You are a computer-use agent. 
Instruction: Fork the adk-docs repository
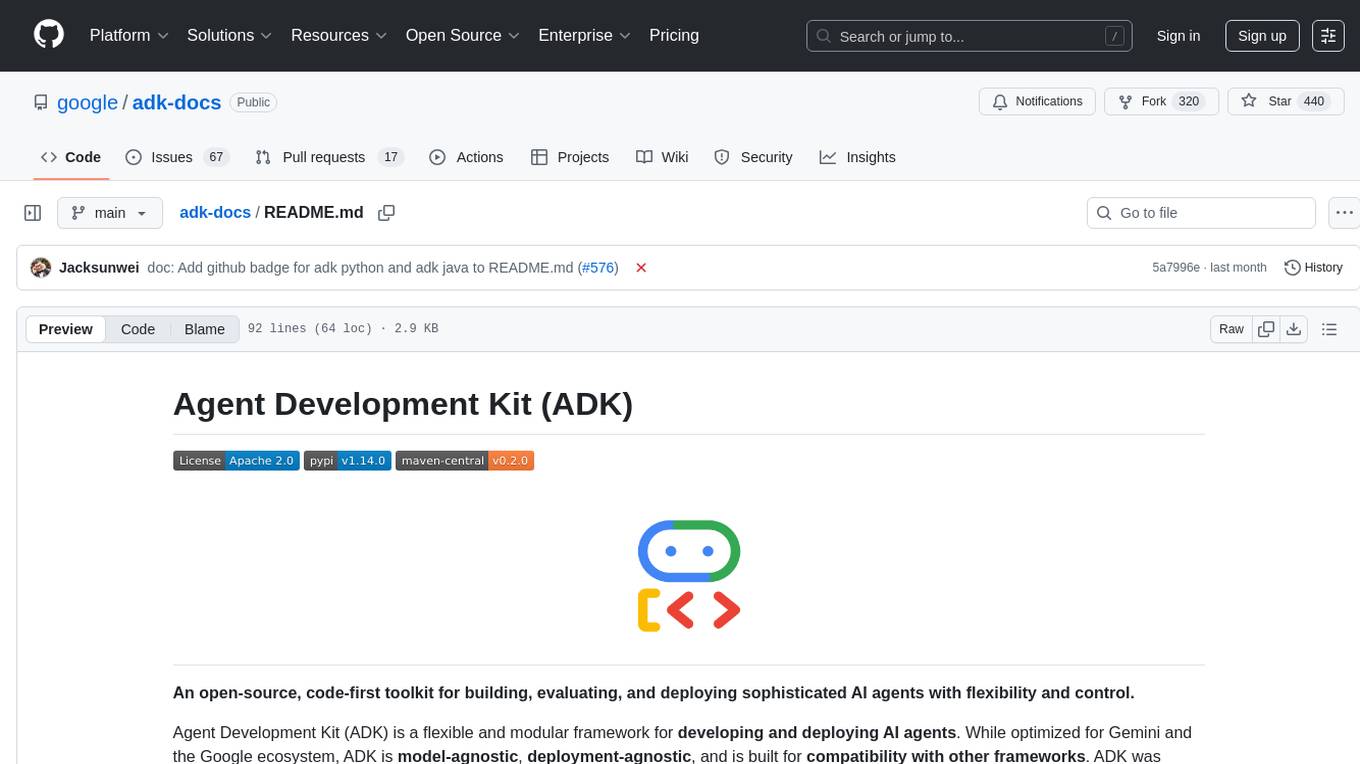click(1161, 102)
